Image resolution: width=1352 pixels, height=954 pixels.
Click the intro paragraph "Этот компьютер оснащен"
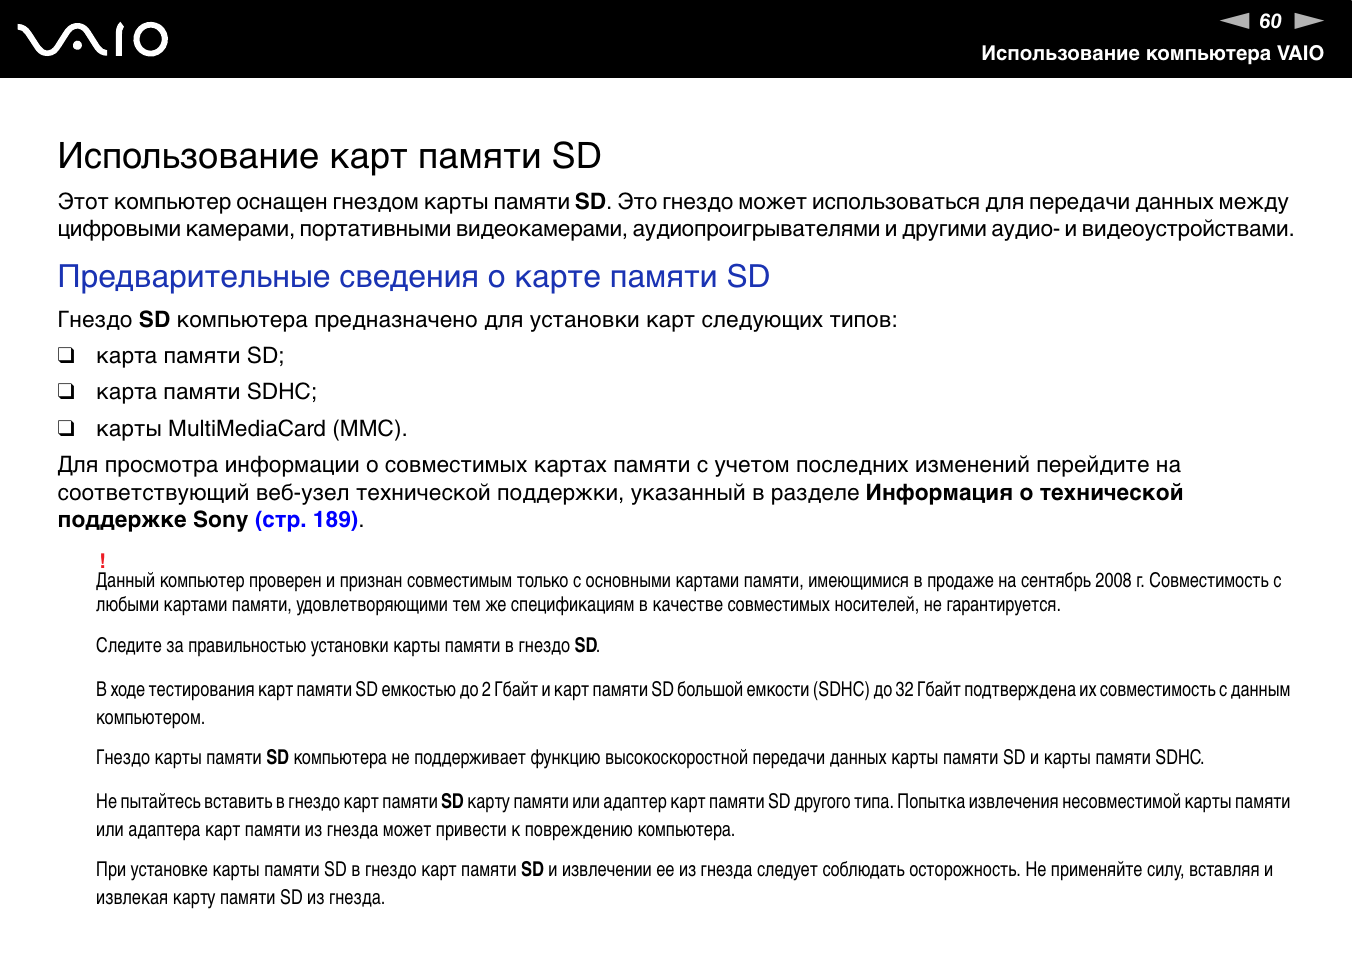(675, 215)
